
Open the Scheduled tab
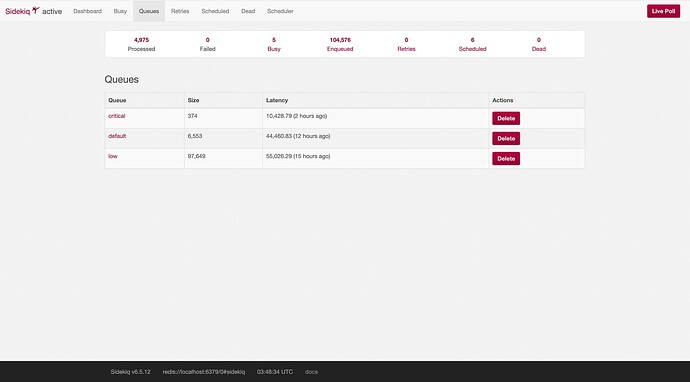215,11
